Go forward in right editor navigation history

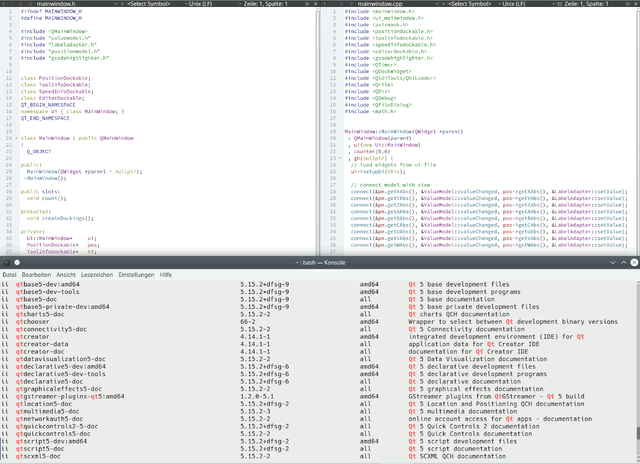click(332, 4)
